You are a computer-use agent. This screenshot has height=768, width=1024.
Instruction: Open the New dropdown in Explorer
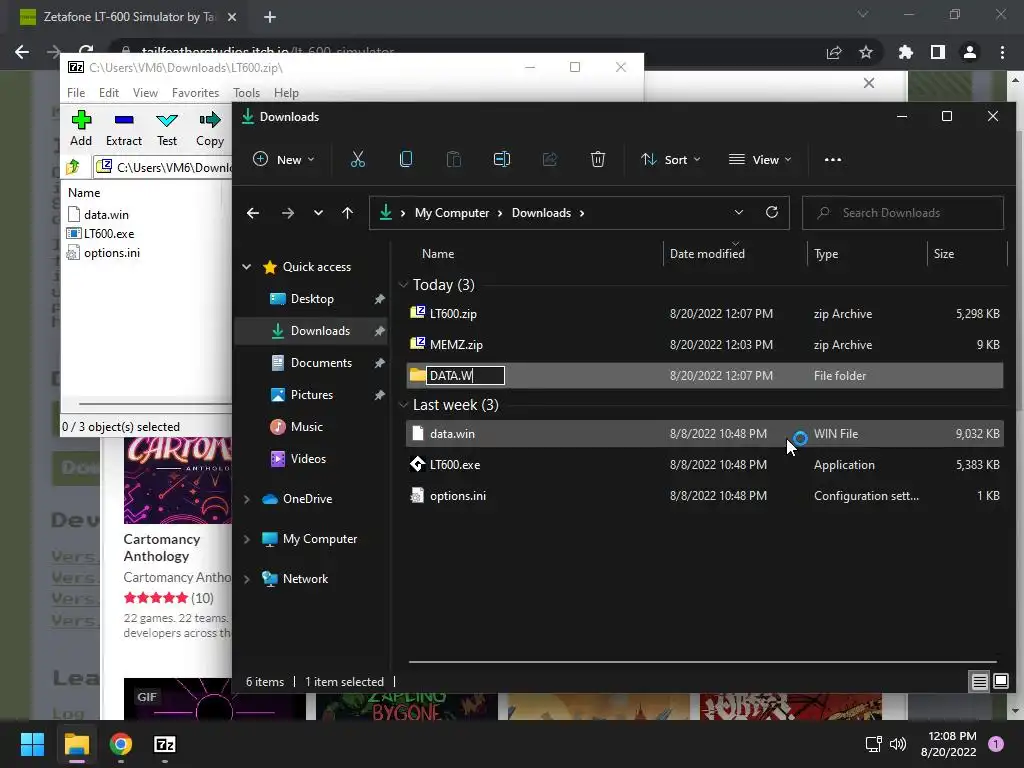(x=284, y=159)
